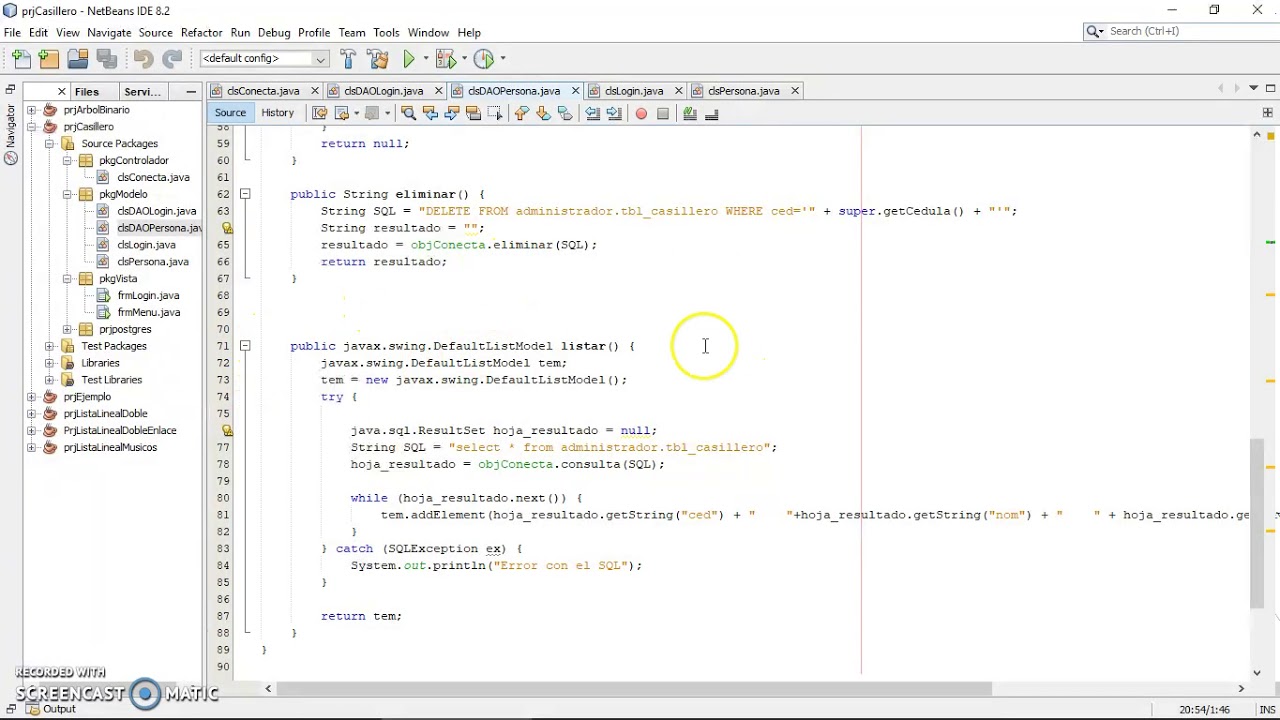Open the Refactor menu

point(201,33)
